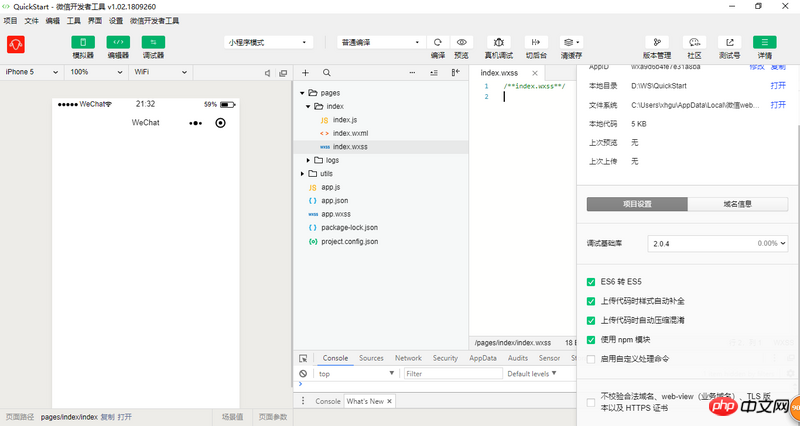This screenshot has width=800, height=426.
Task: Start real-device debugging (真机调试) bug icon
Action: click(498, 42)
